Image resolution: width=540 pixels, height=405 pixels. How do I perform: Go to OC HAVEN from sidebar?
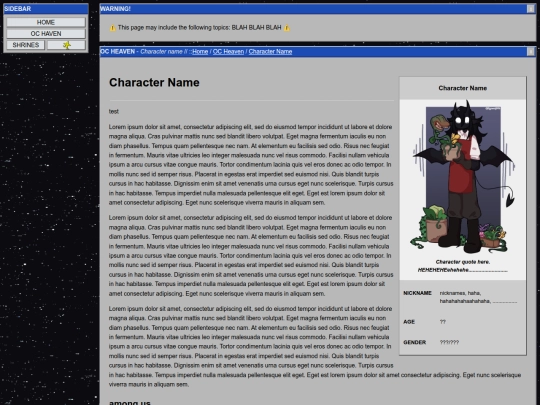46,34
